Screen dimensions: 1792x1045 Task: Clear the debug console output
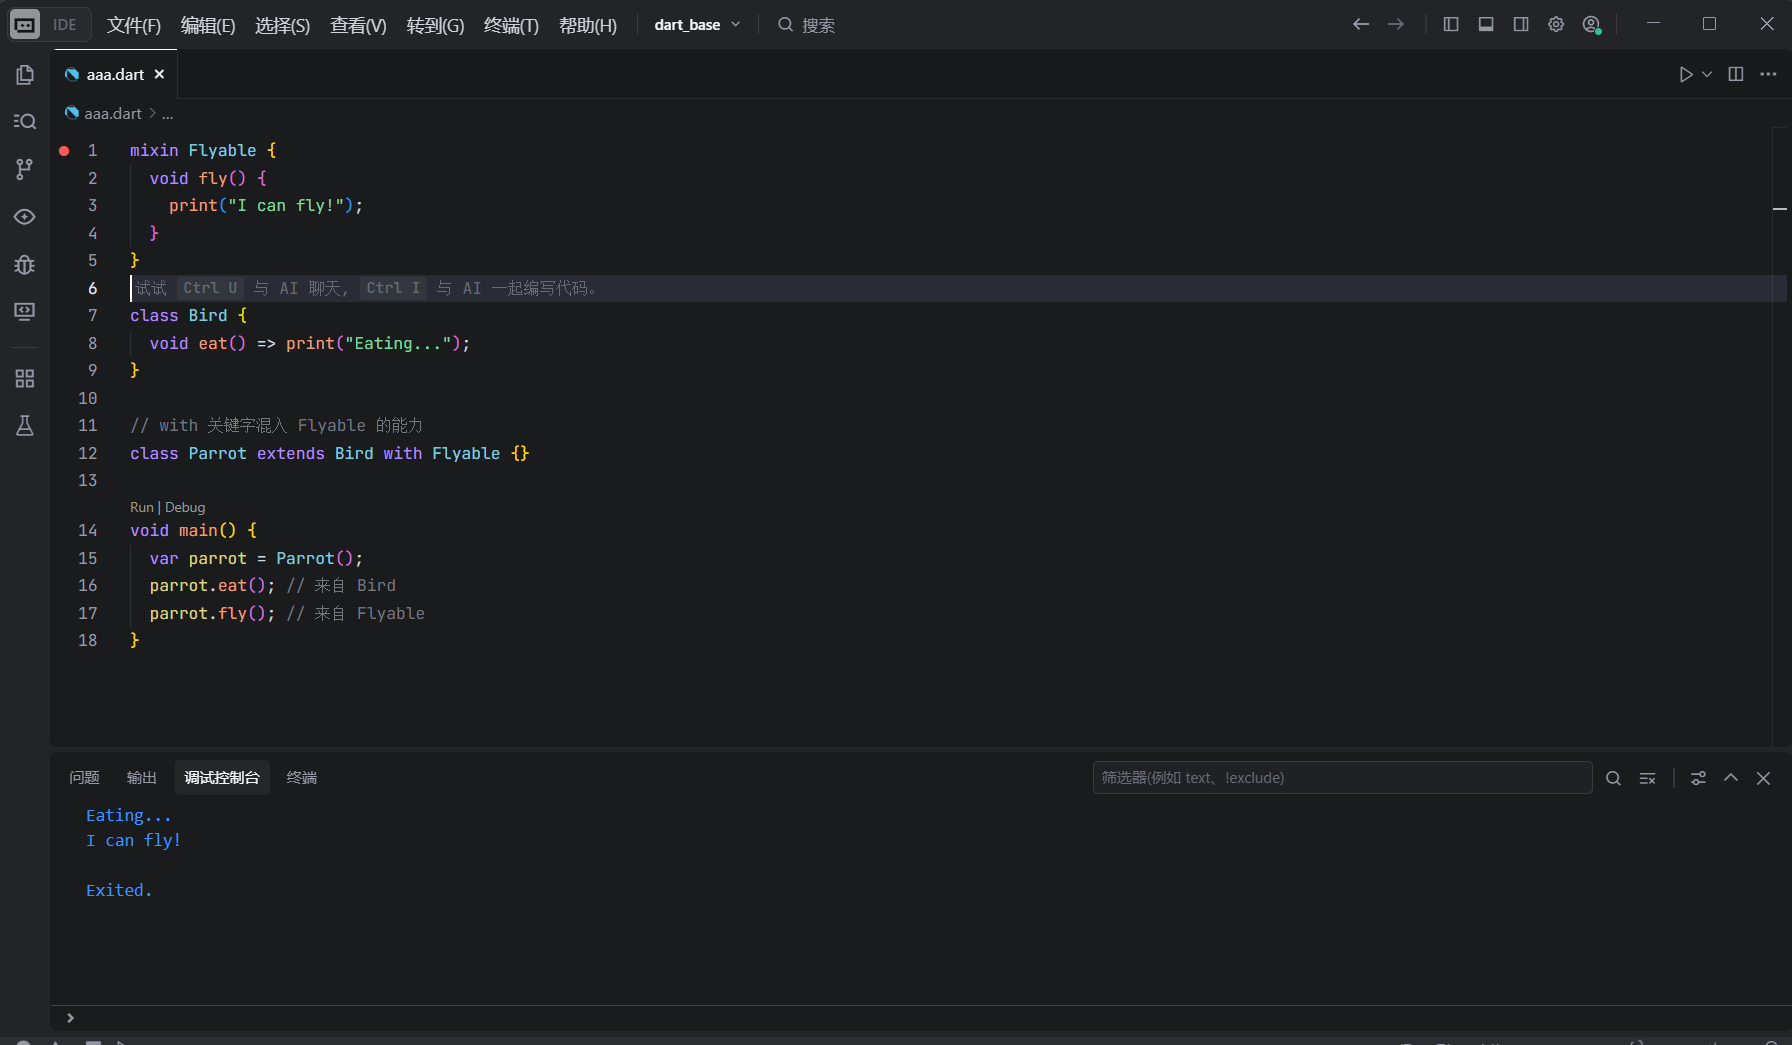tap(1647, 778)
